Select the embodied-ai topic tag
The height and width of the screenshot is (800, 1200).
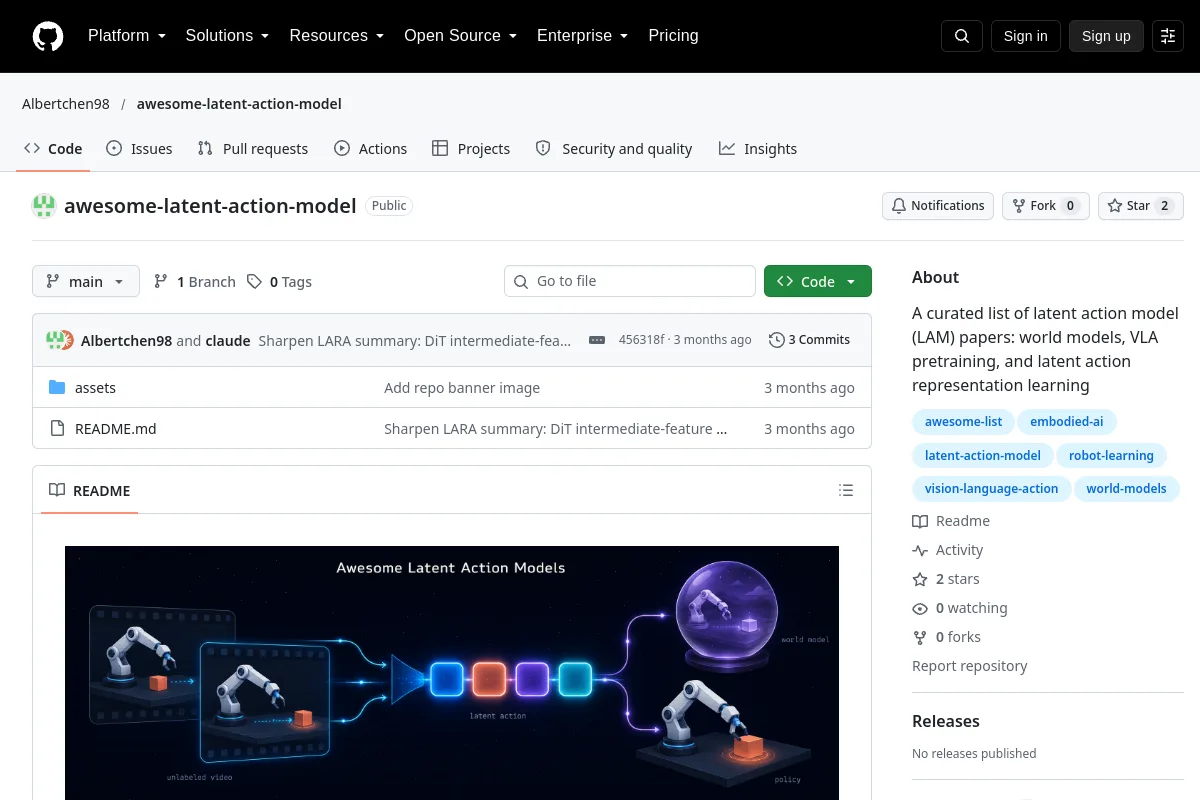1067,422
